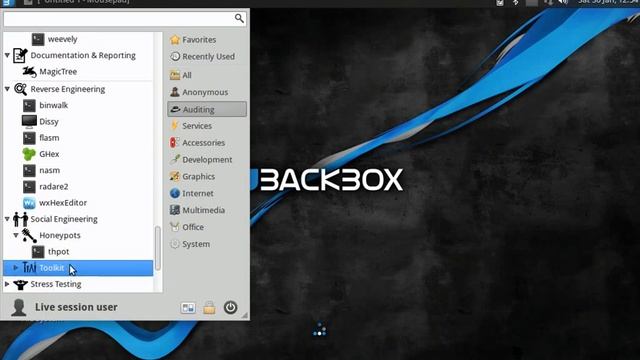Open the Accessories category

[x=207, y=143]
